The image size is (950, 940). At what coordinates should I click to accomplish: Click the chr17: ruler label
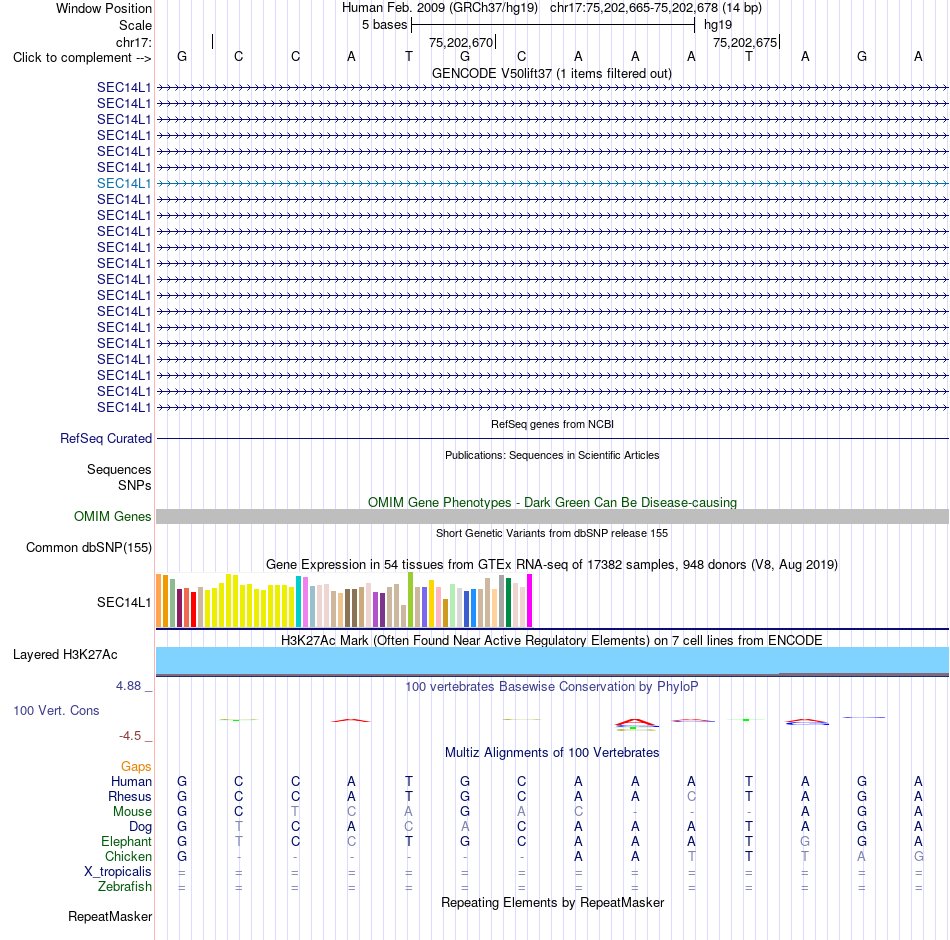click(133, 42)
